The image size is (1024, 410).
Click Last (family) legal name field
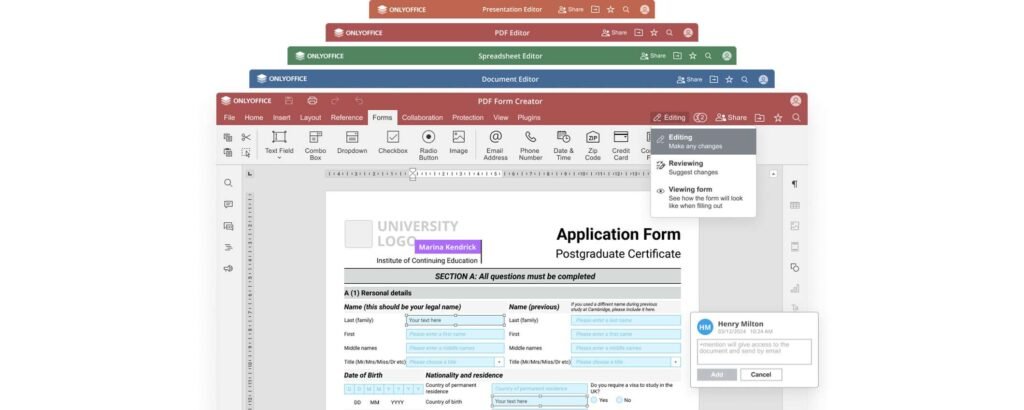point(455,321)
